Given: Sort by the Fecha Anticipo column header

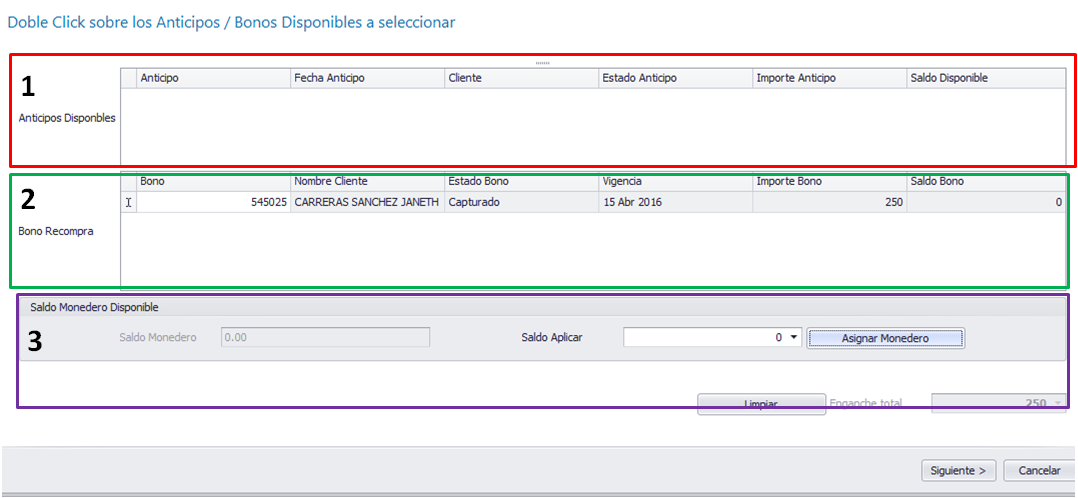Looking at the screenshot, I should click(x=367, y=78).
